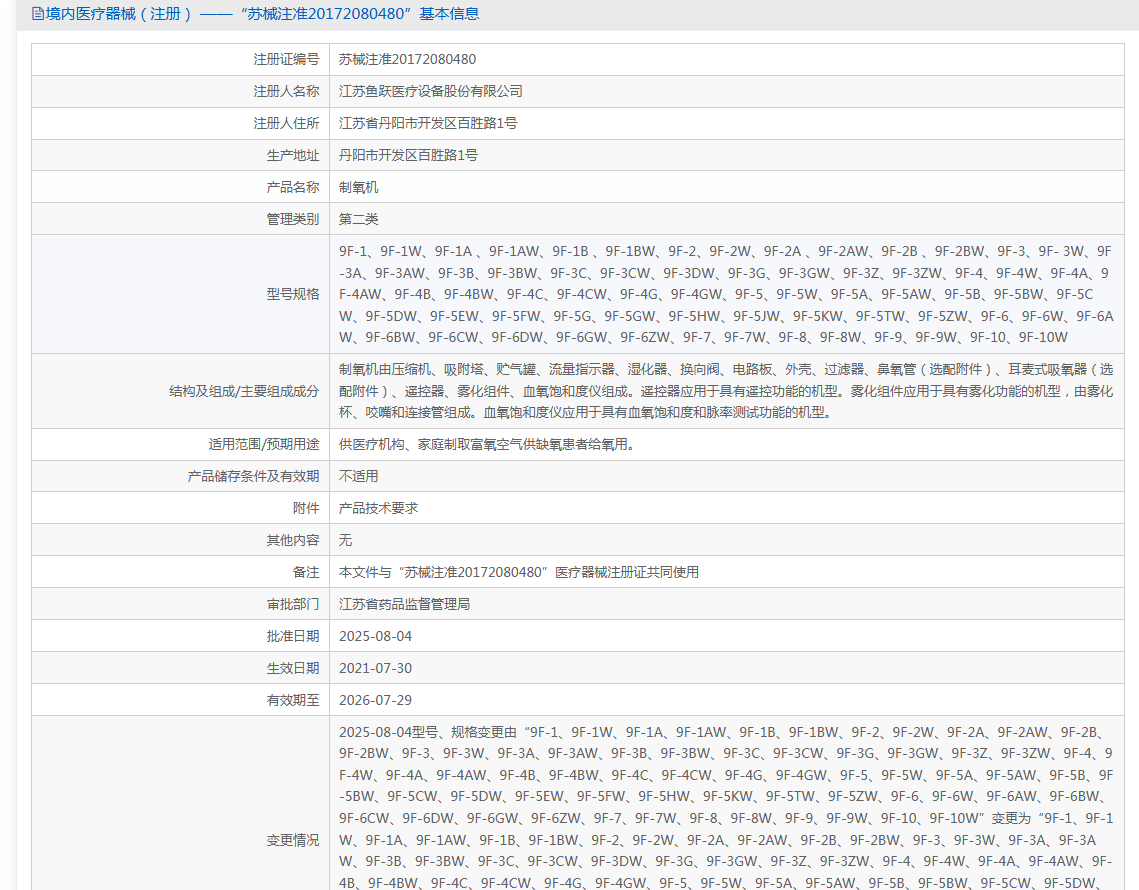Click approval date 2025-08-04

[375, 636]
